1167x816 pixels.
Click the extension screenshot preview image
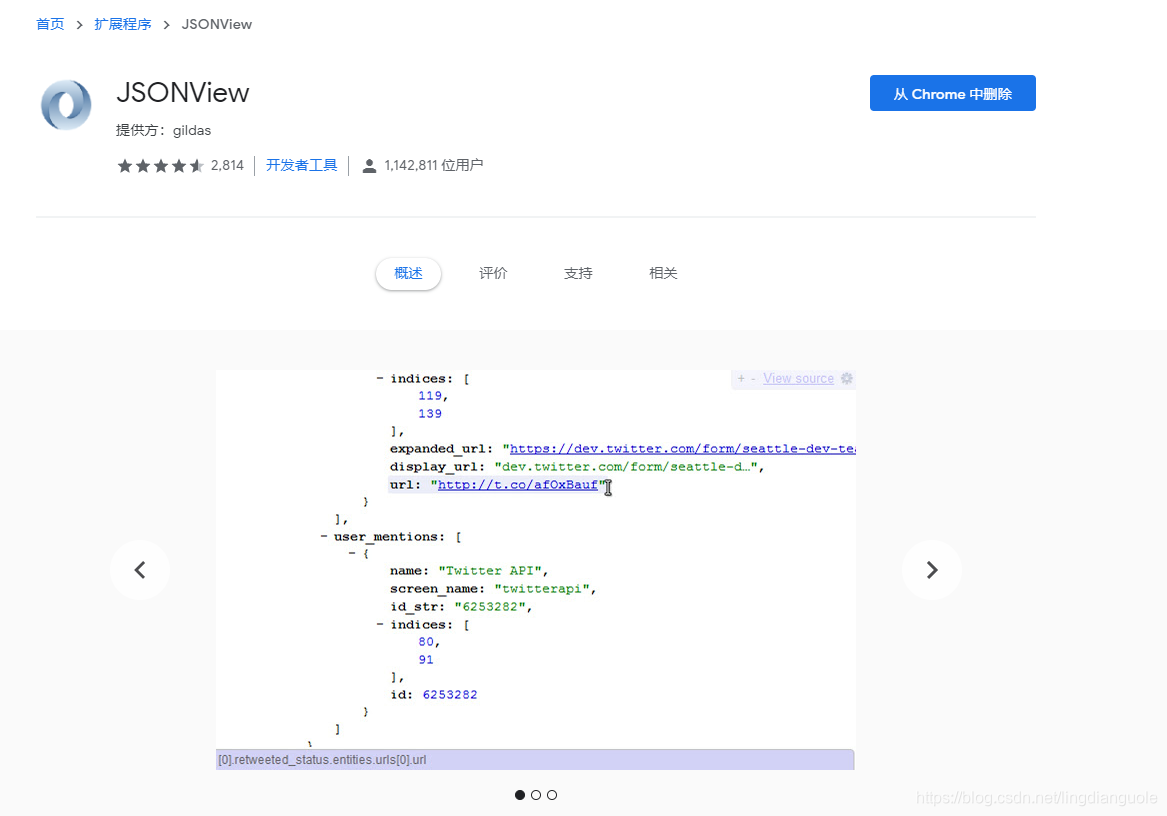pos(536,570)
